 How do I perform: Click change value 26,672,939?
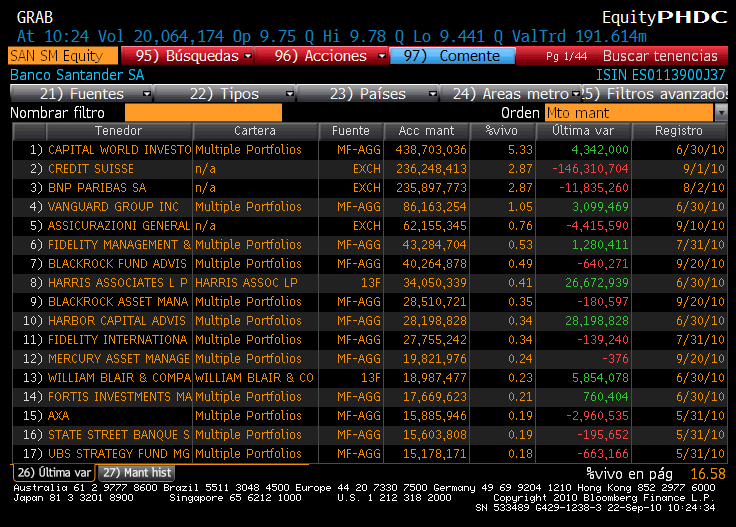pos(597,283)
